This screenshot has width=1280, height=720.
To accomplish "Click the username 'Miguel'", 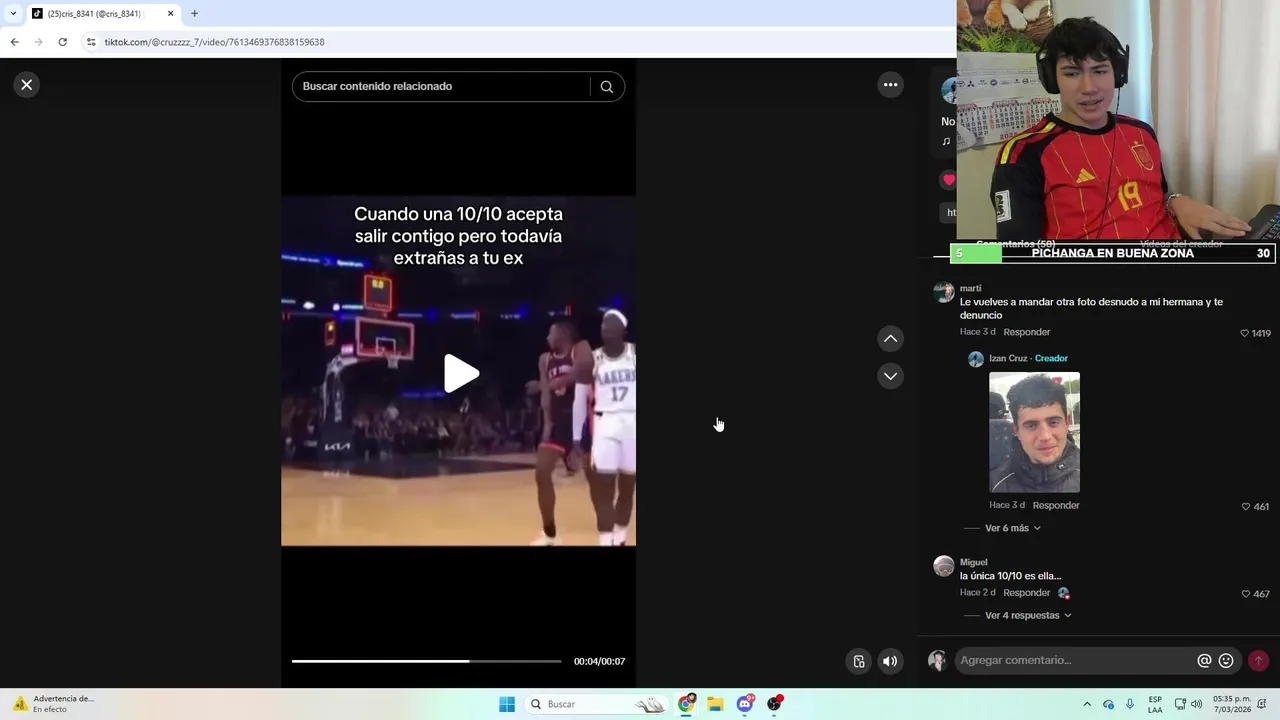I will 973,562.
